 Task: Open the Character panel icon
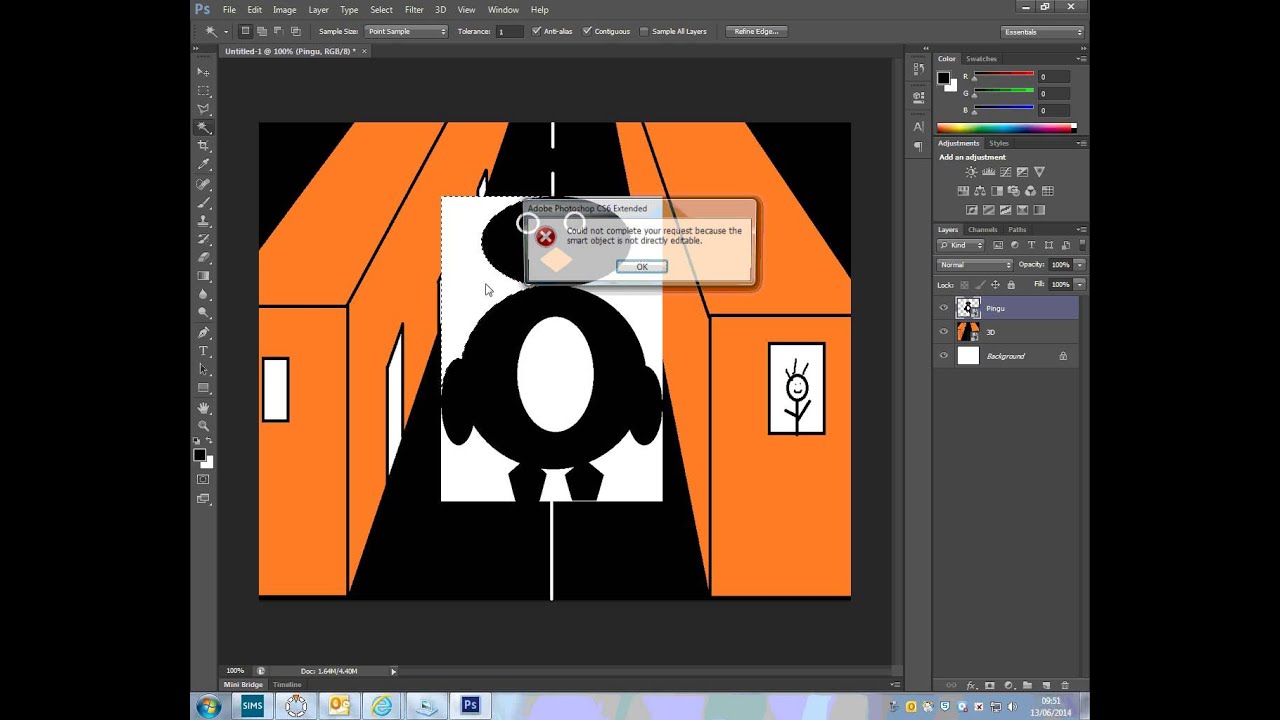click(x=918, y=127)
